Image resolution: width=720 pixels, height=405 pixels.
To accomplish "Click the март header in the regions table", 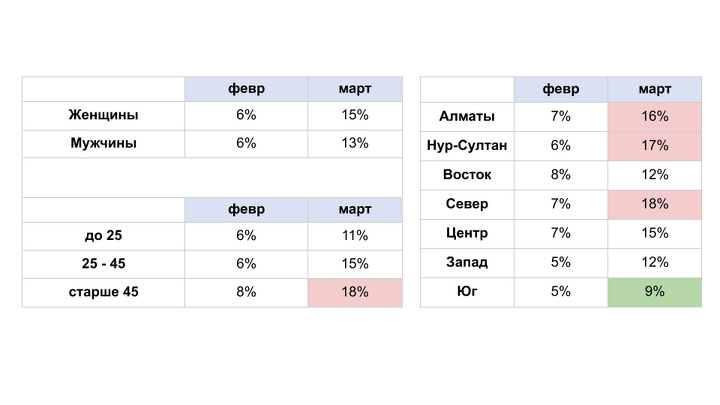I will point(655,89).
